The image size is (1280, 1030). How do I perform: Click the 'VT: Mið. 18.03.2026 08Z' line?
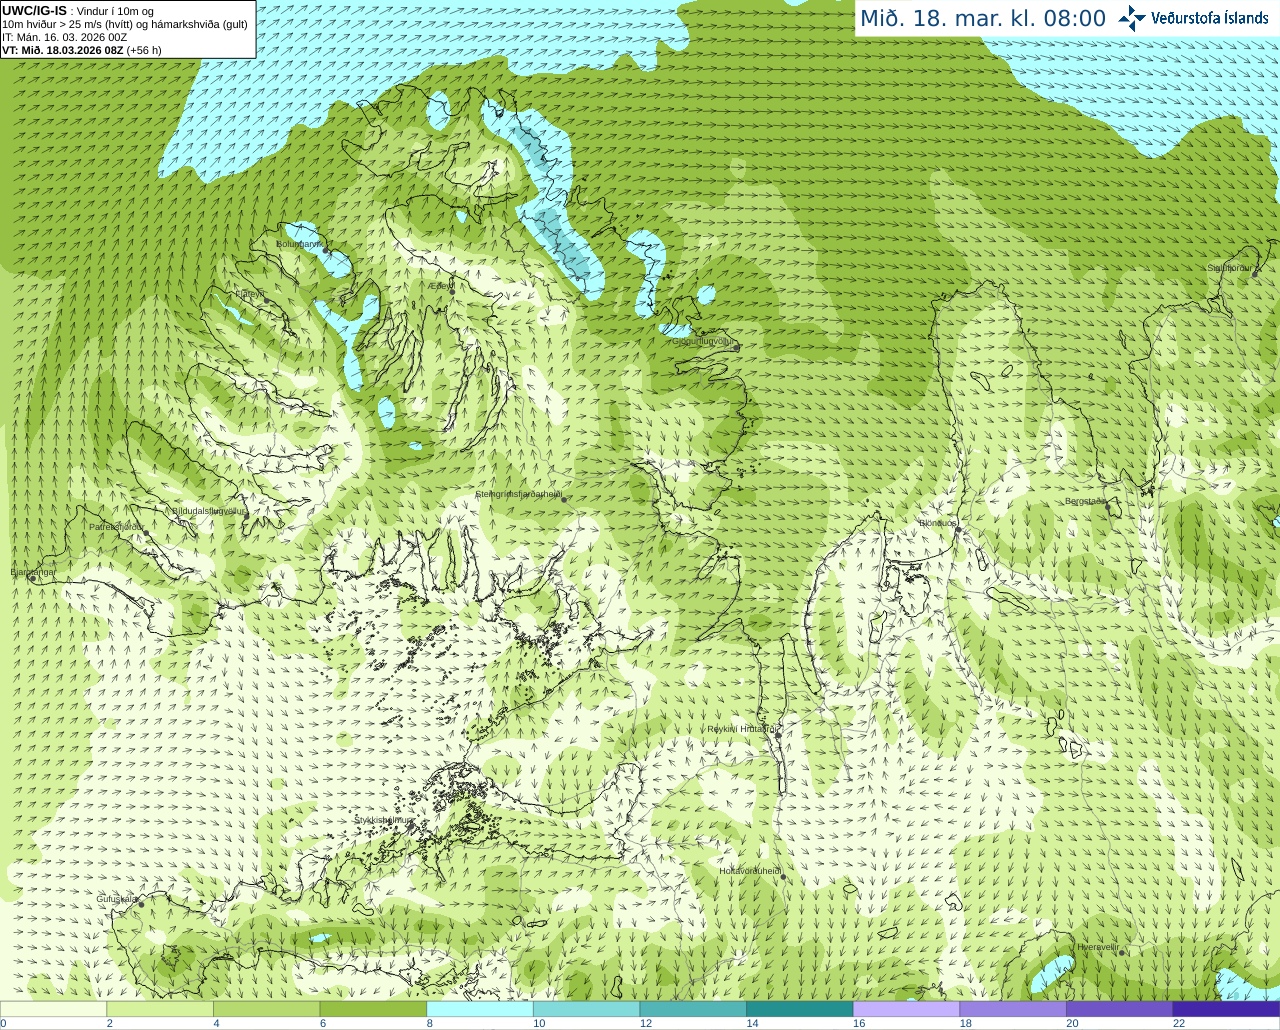pos(62,50)
